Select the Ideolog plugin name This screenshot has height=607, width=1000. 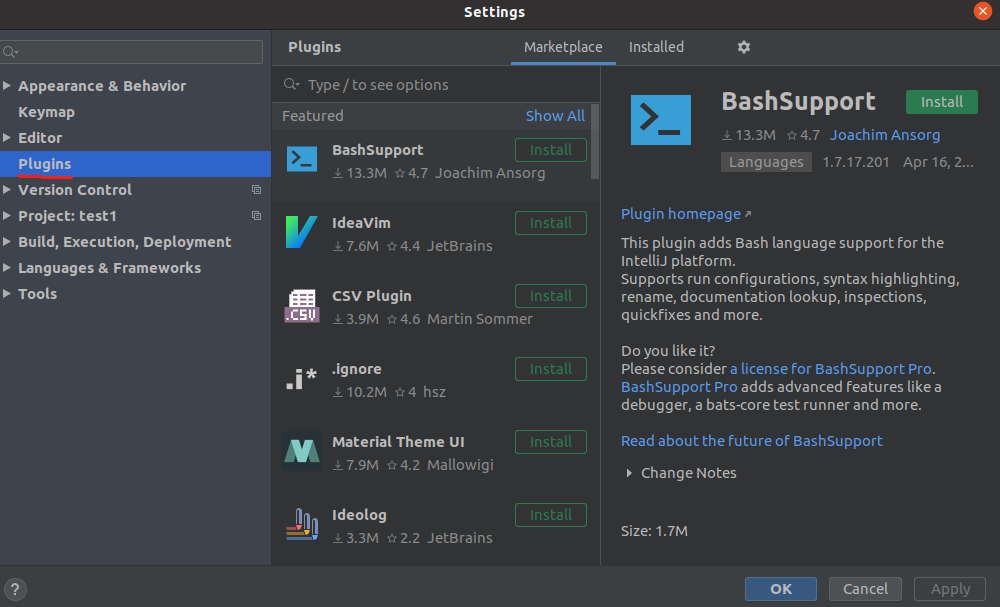click(359, 515)
